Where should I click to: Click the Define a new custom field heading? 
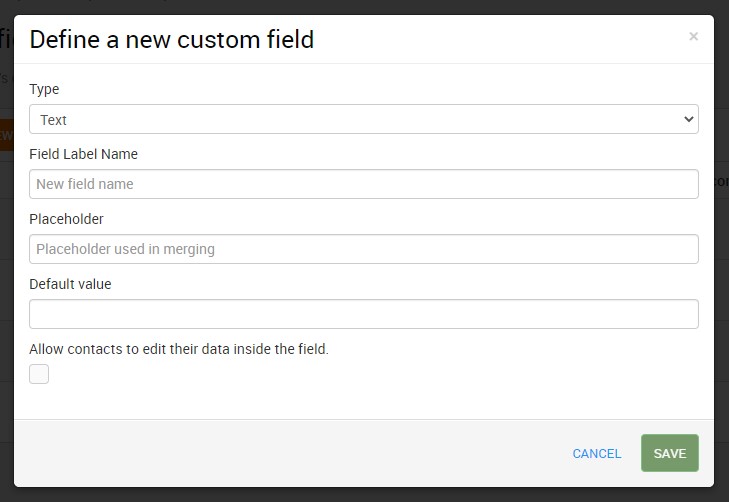172,40
